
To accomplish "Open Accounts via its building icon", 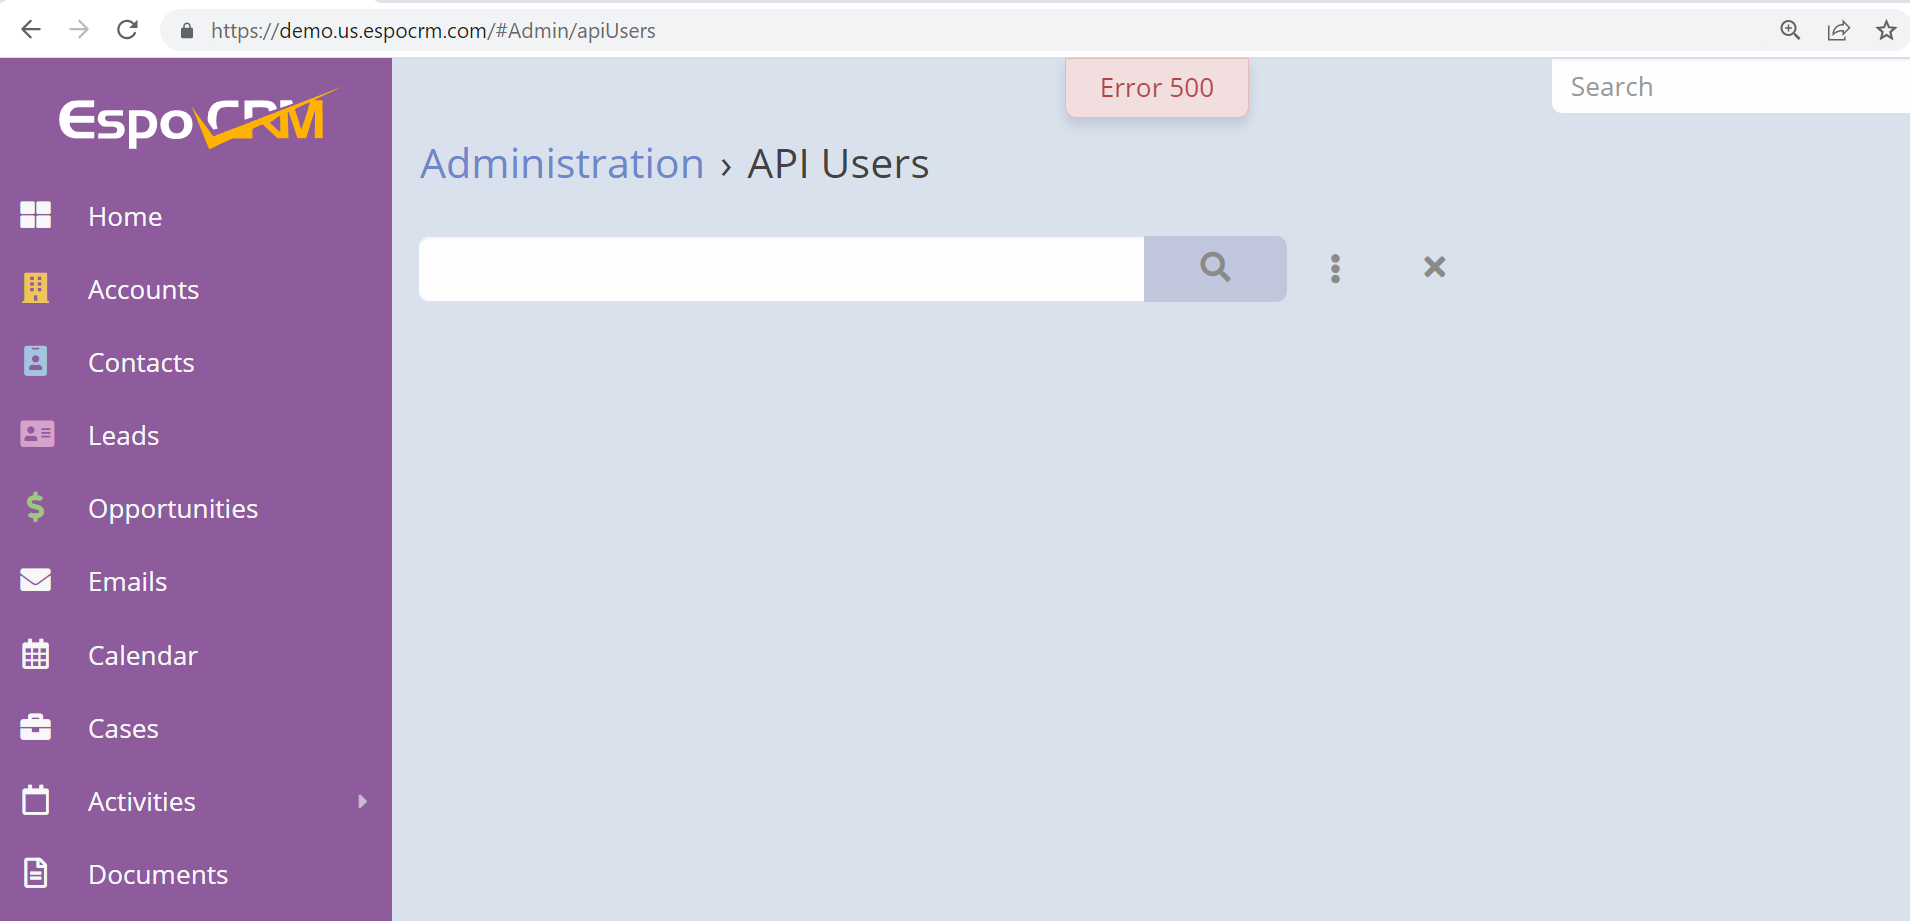I will pos(35,288).
